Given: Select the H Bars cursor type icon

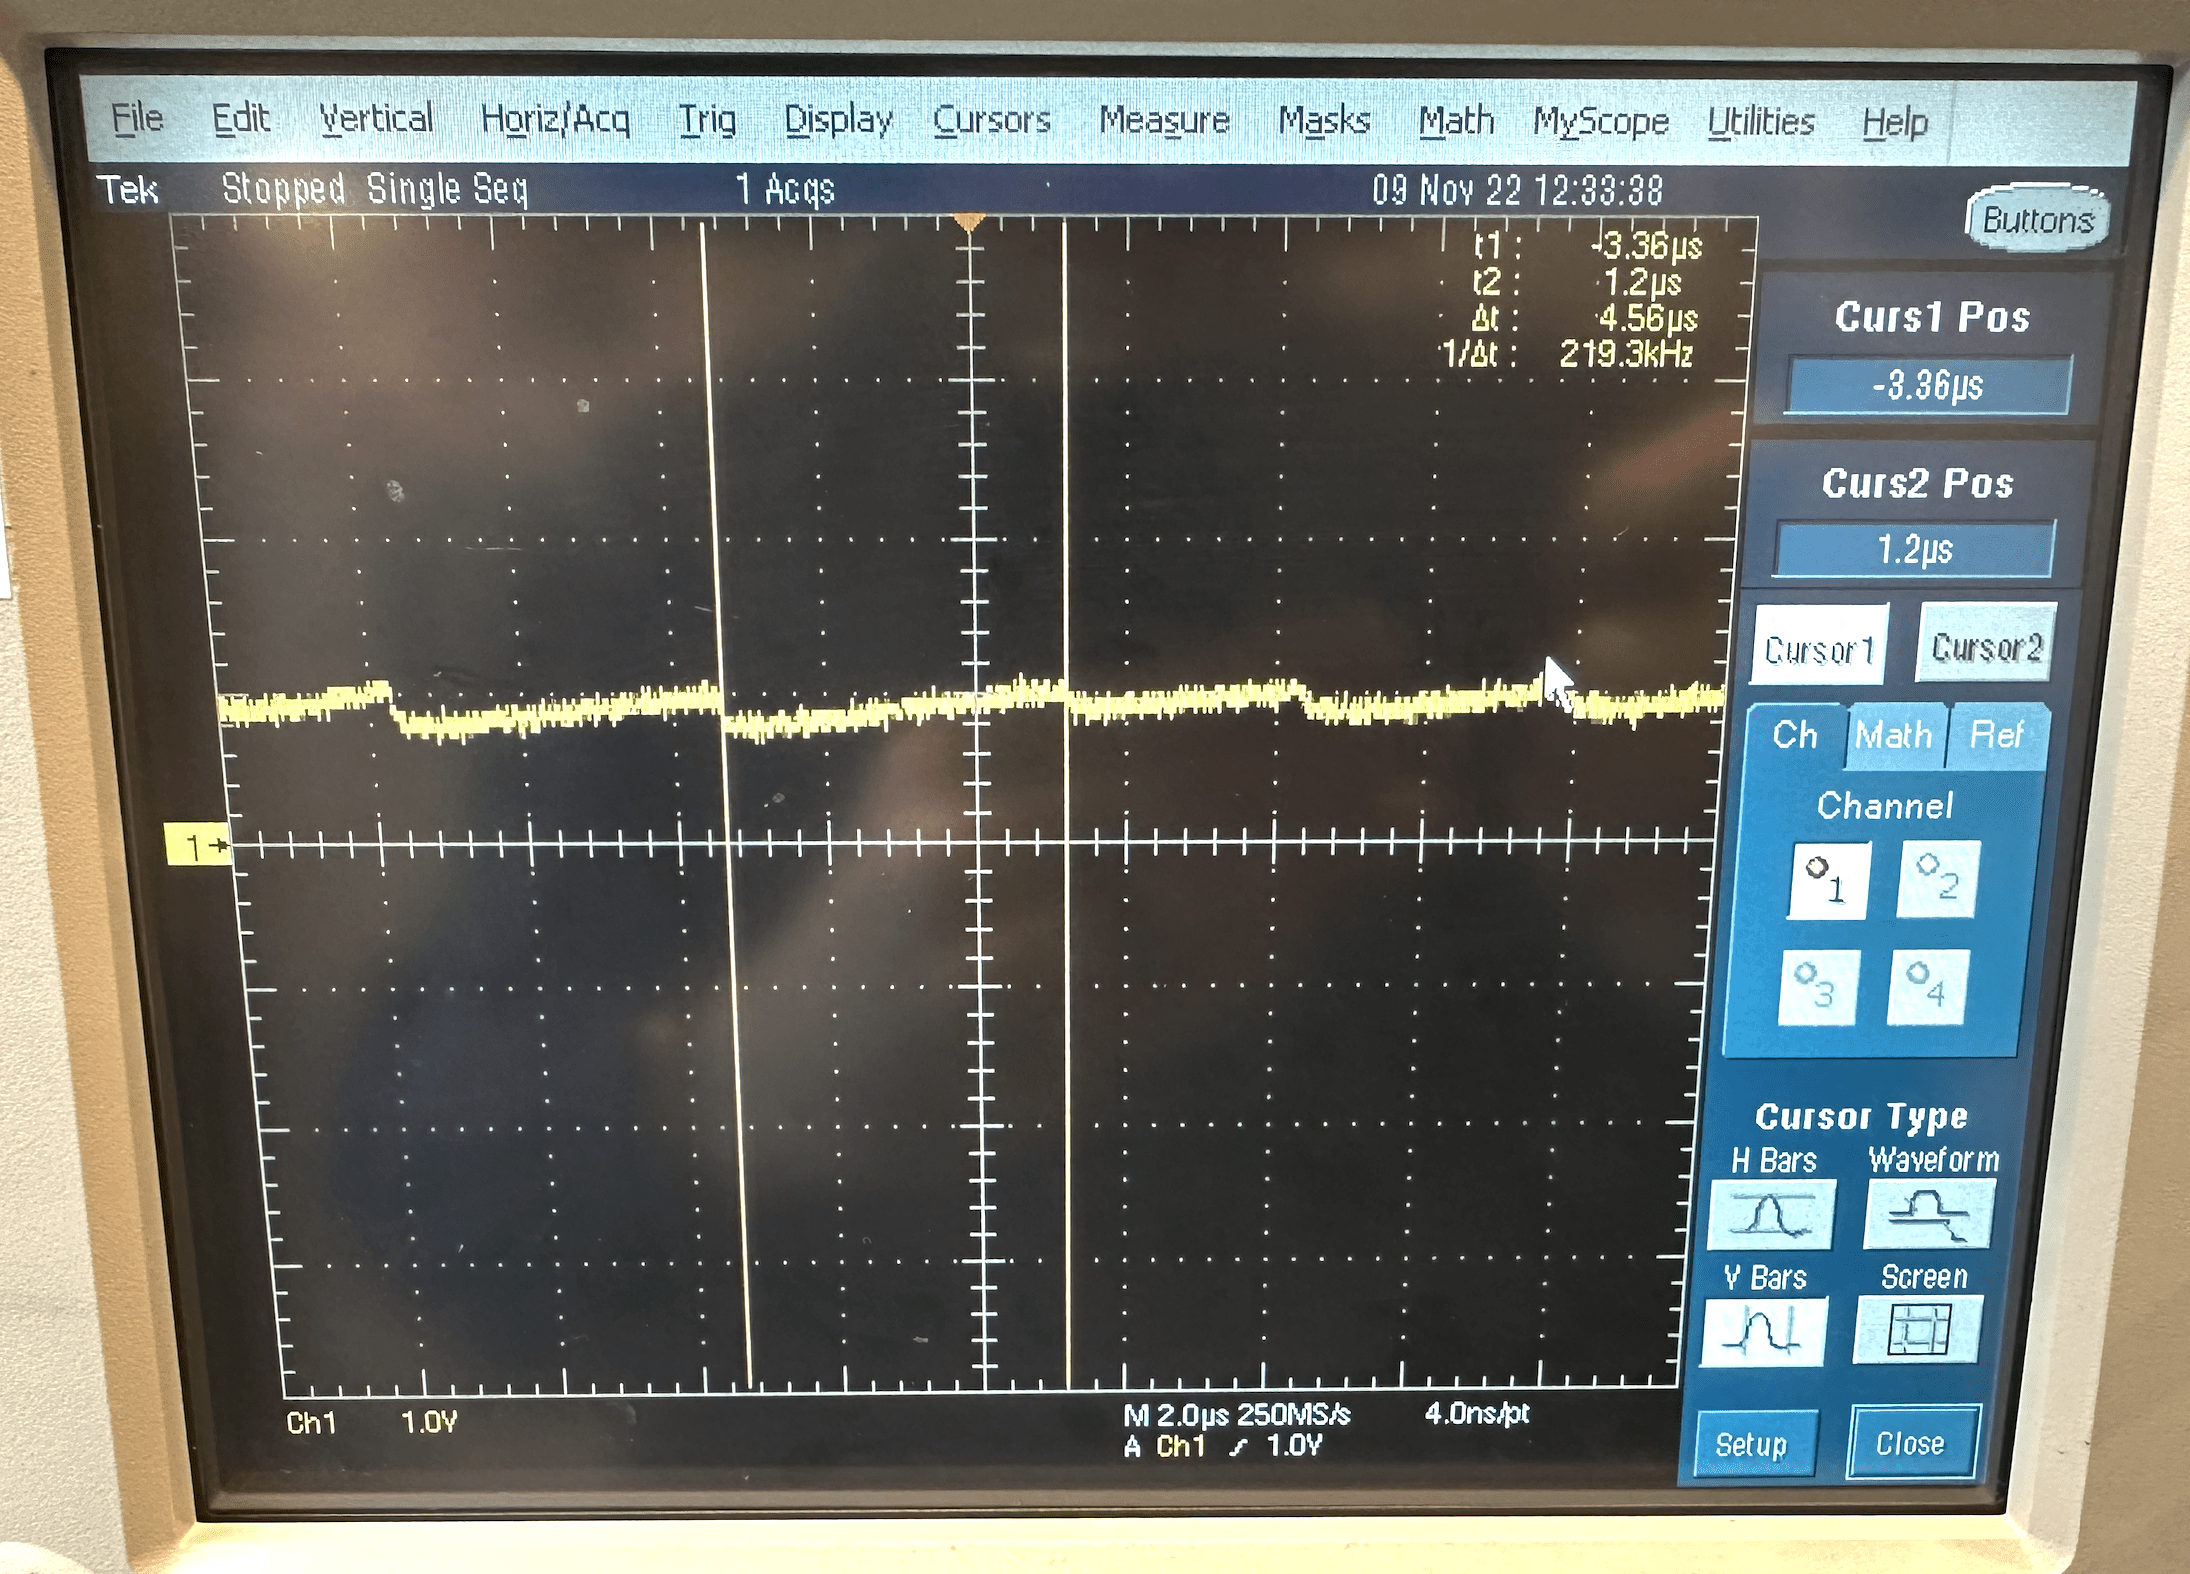Looking at the screenshot, I should click(x=1771, y=1215).
